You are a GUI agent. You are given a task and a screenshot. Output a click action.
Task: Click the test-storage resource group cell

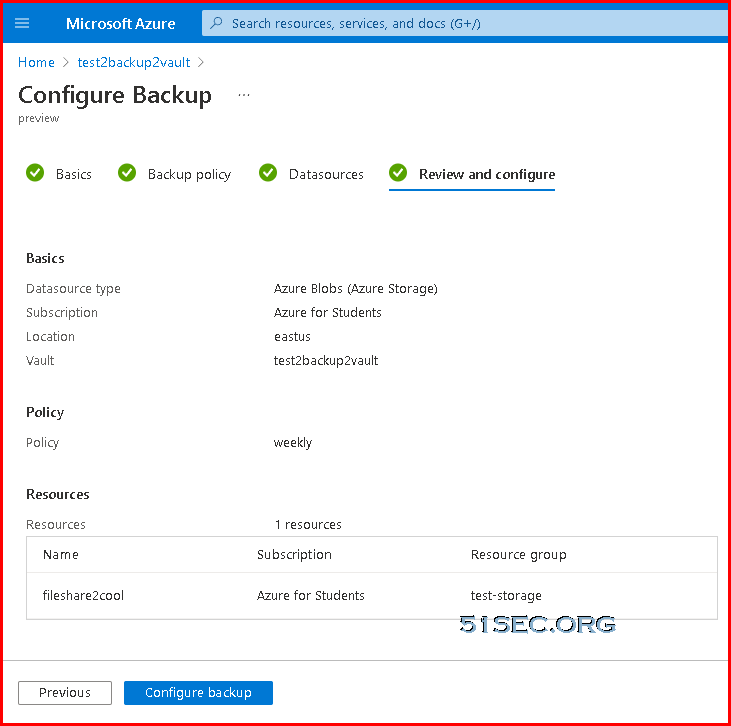506,595
